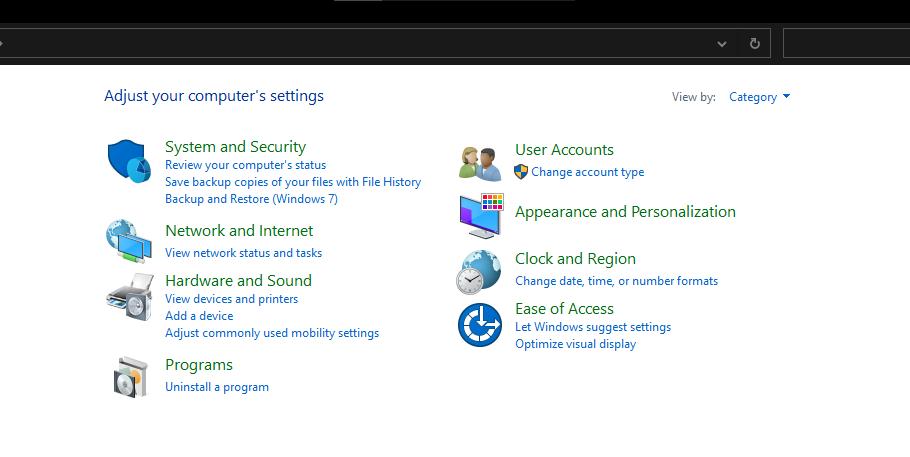Click the Clock and Region globe icon
910x457 pixels.
(479, 272)
